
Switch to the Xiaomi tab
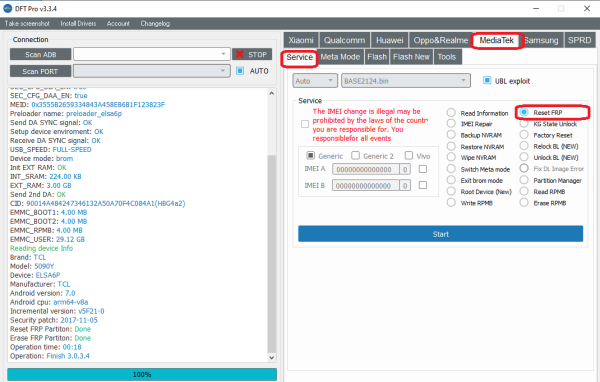point(301,40)
